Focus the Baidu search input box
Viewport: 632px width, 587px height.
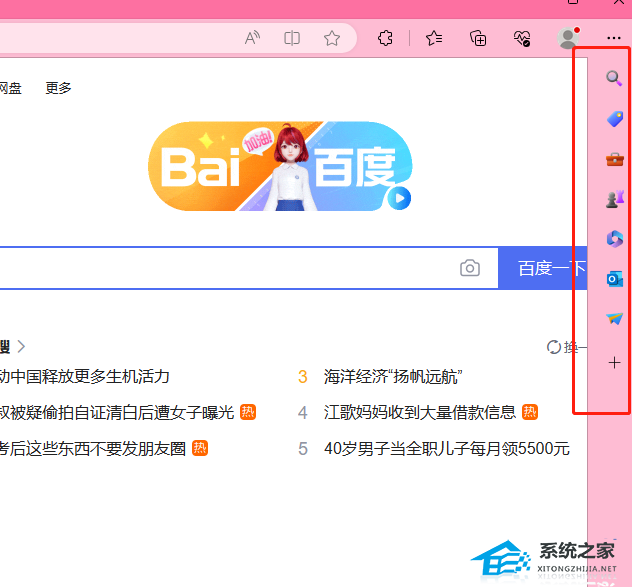(x=249, y=268)
